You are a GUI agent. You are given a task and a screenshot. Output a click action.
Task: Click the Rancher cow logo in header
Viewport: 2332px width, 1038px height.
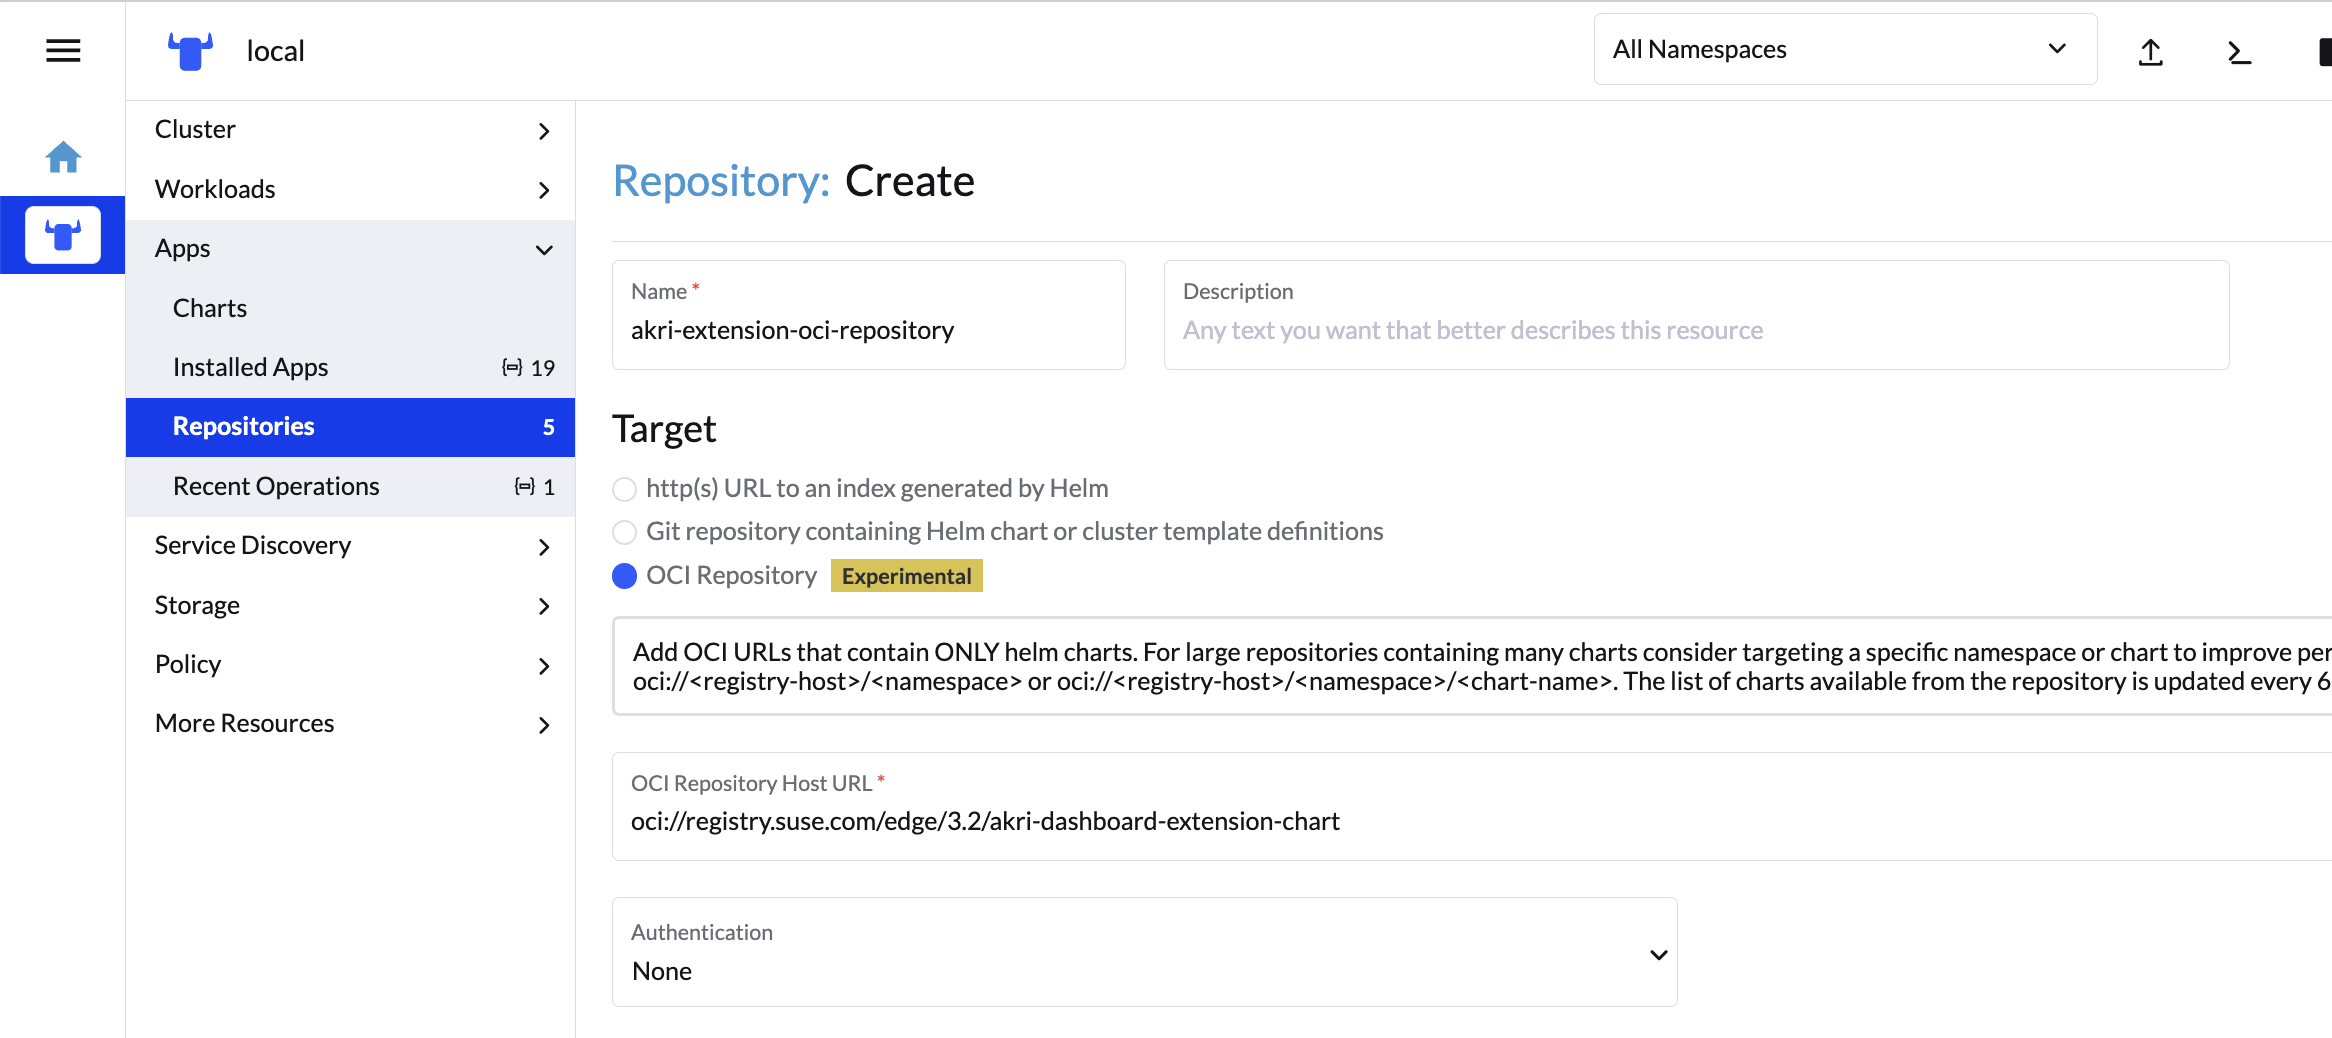190,50
